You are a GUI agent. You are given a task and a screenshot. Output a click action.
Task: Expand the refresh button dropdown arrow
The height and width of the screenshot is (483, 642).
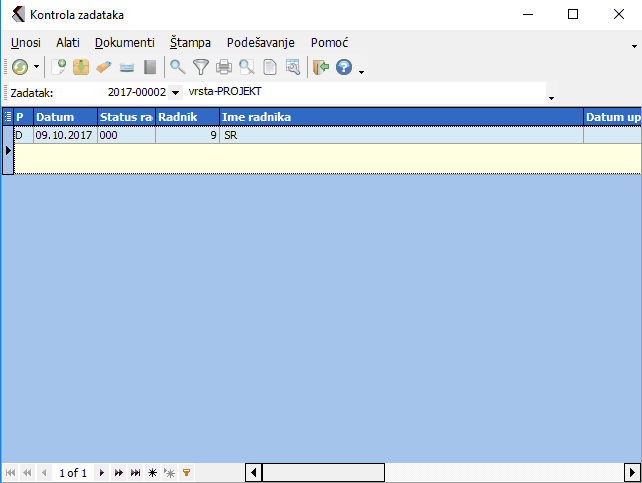[37, 68]
